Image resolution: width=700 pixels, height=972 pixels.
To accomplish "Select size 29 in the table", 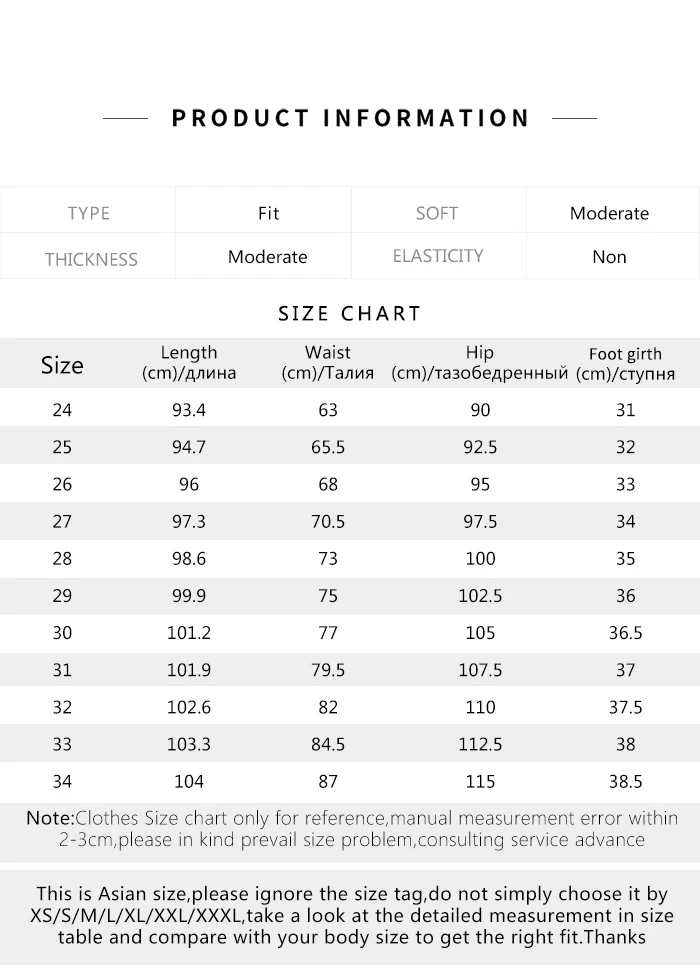I will tap(62, 595).
